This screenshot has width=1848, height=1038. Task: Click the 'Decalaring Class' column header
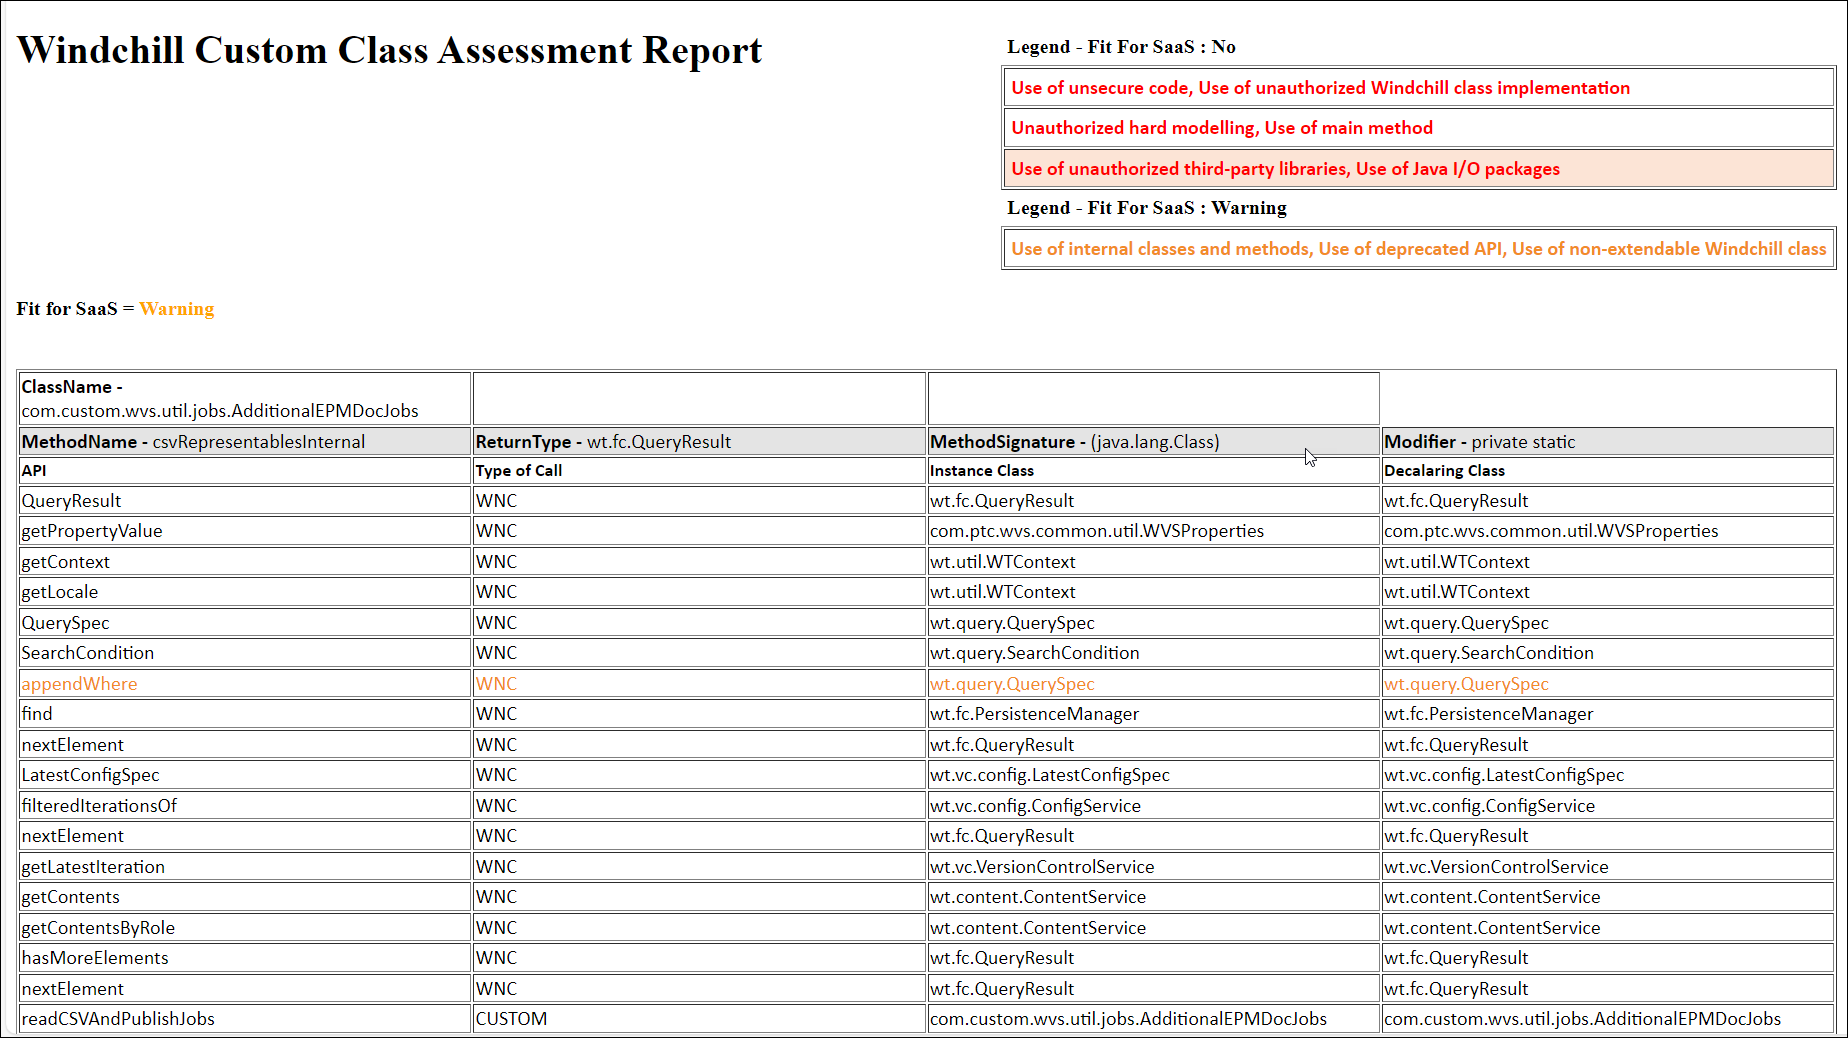pyautogui.click(x=1608, y=471)
